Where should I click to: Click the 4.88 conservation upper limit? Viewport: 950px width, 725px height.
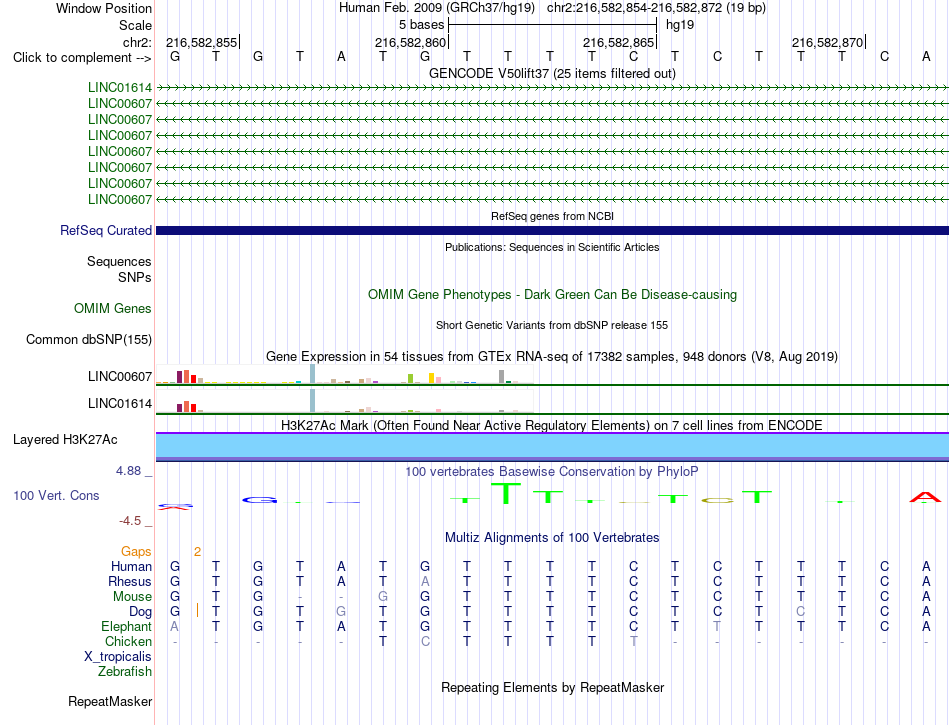[128, 471]
